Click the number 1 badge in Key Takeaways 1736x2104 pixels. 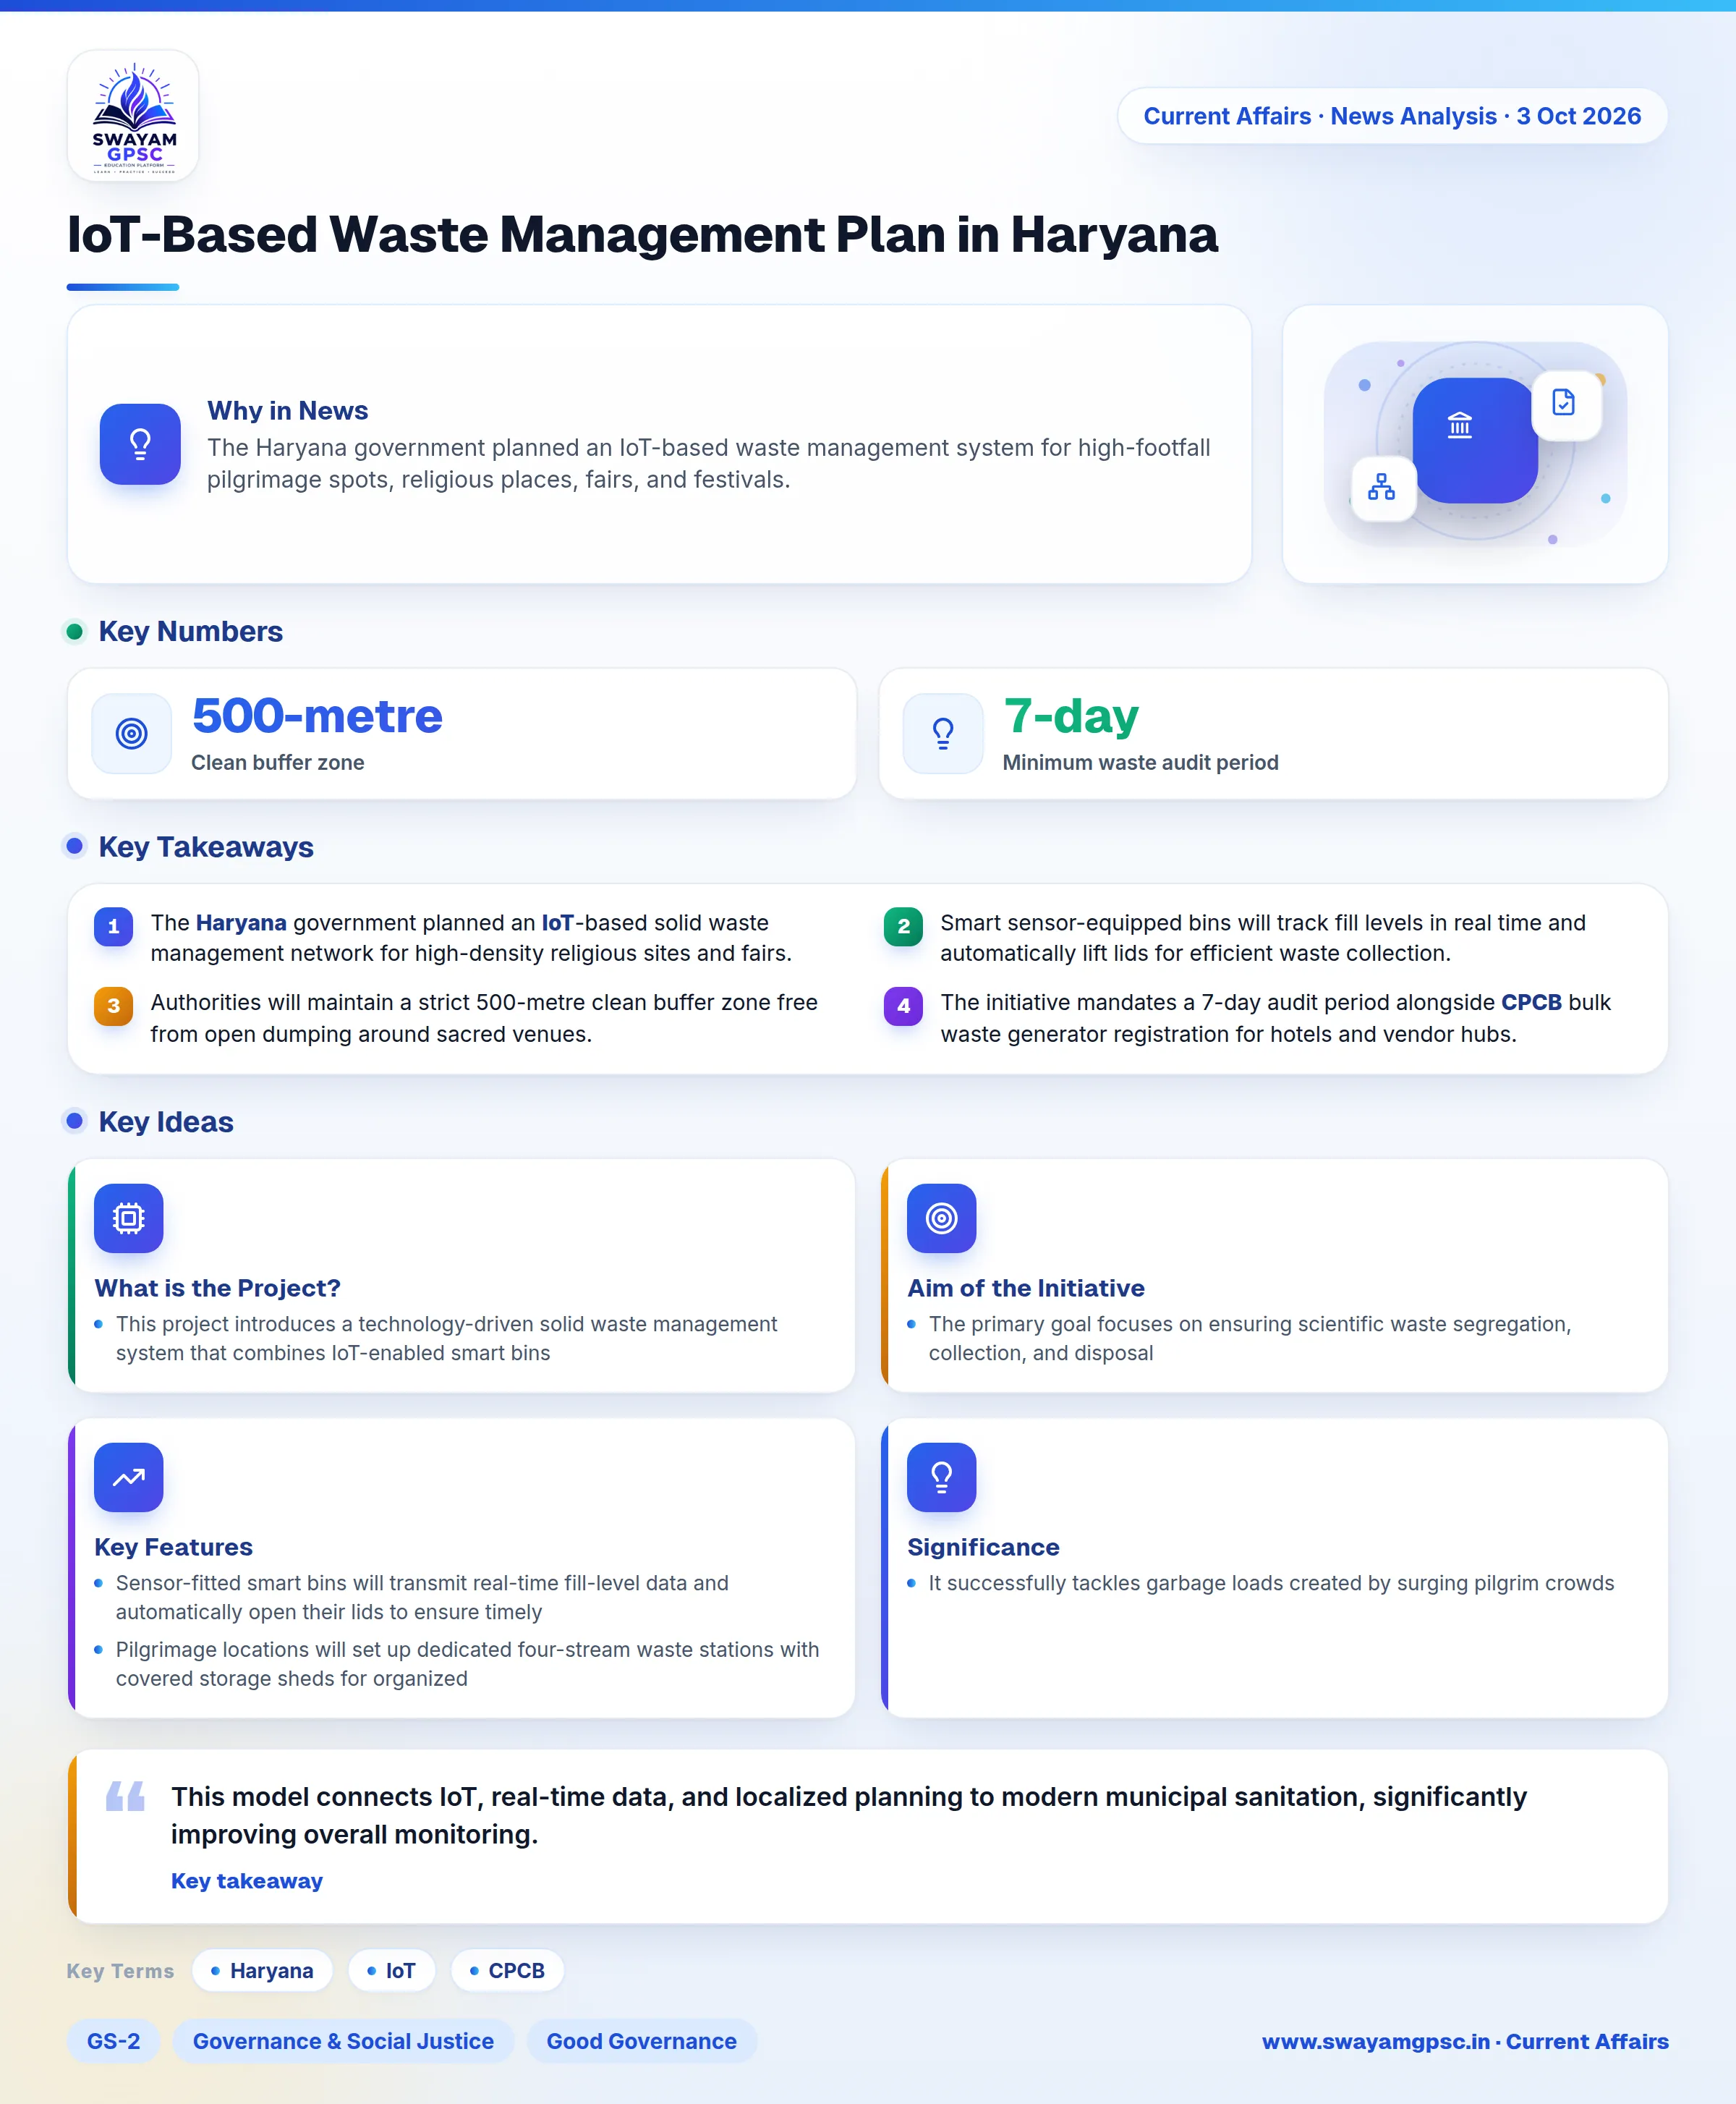(113, 926)
